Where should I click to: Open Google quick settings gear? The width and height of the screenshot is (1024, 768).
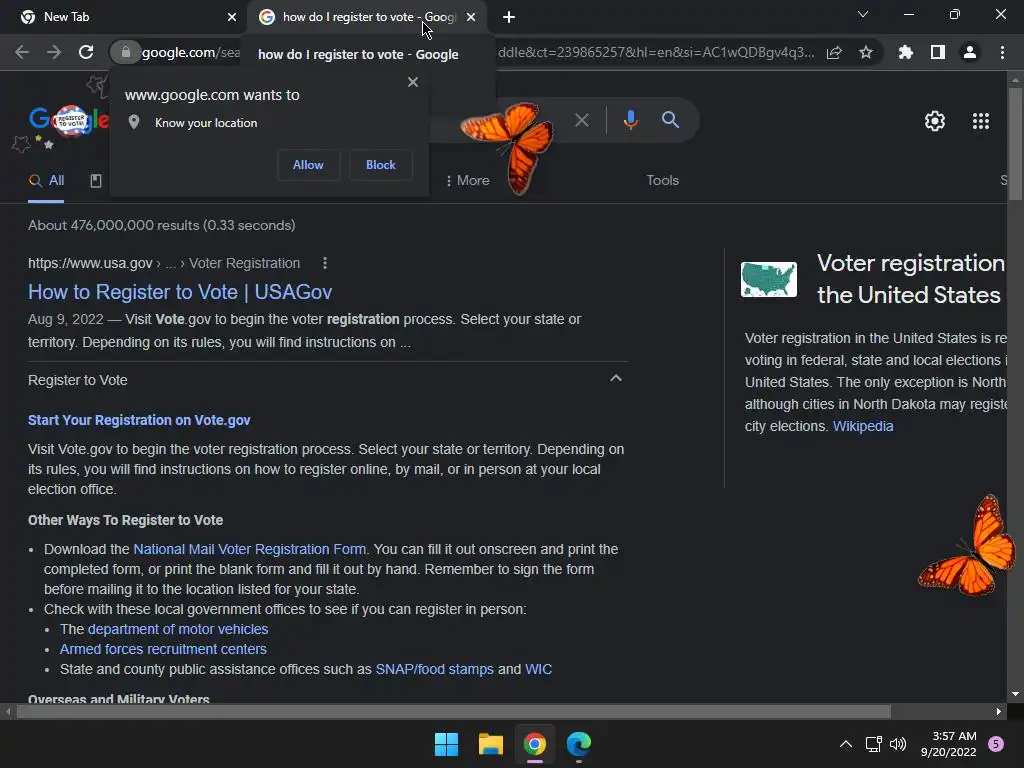(935, 121)
